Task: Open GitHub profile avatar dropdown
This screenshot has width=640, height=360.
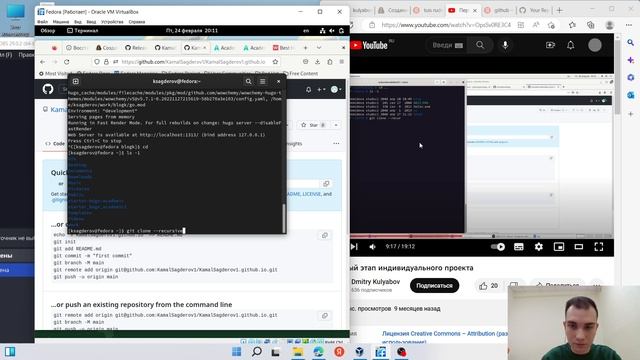Action: [x=336, y=89]
